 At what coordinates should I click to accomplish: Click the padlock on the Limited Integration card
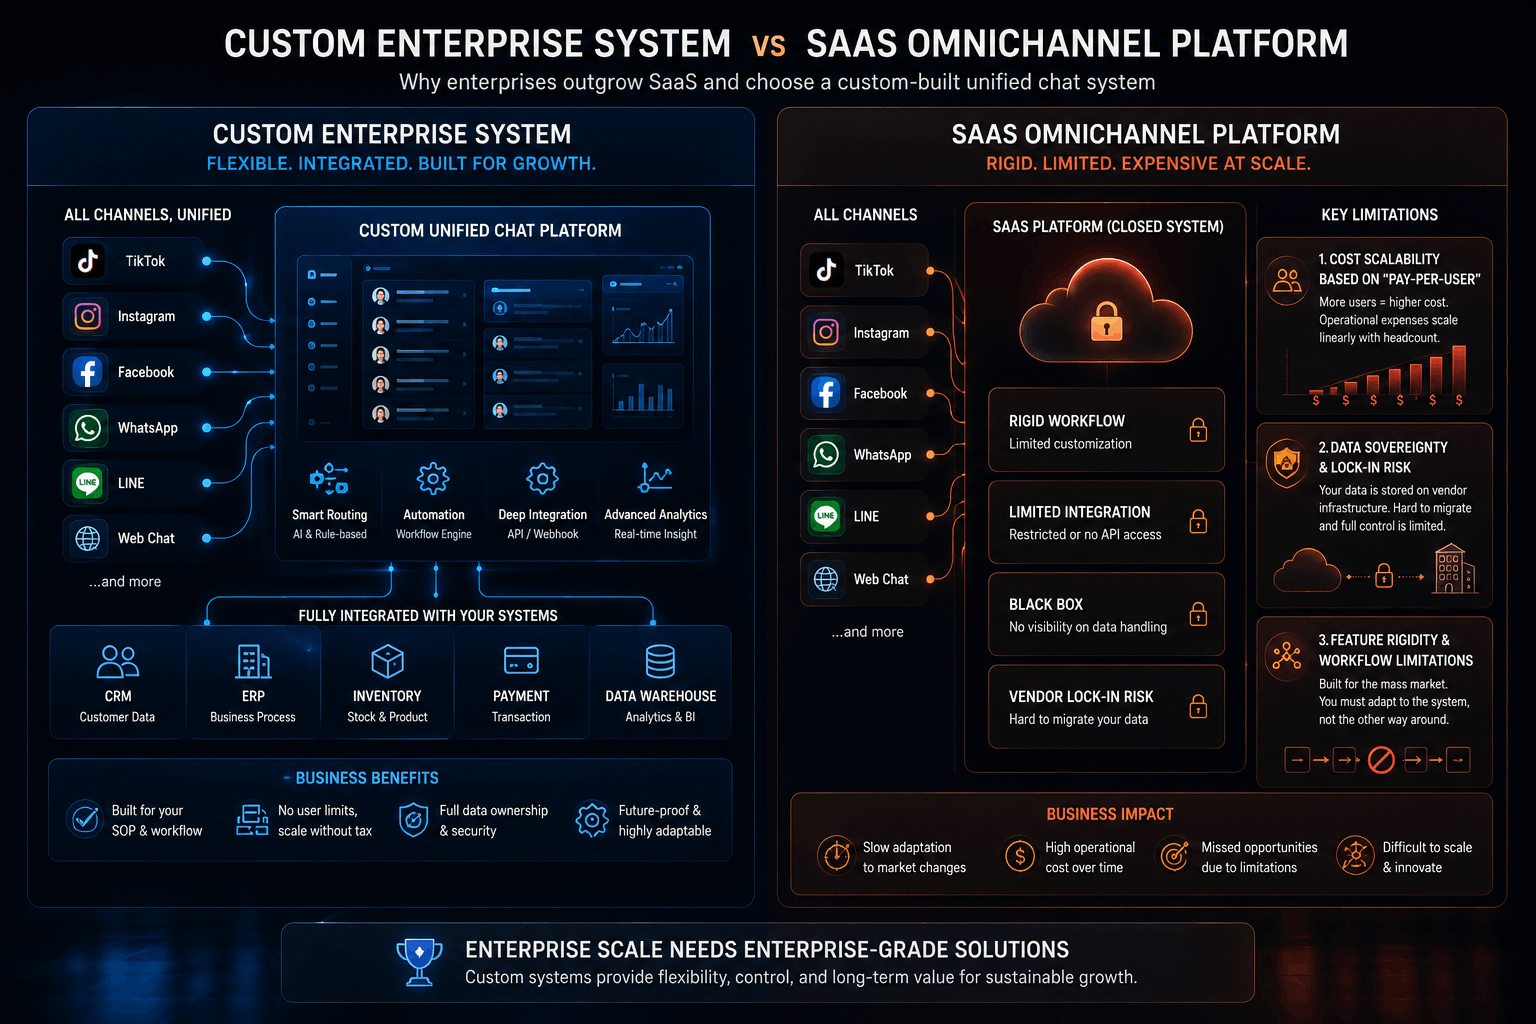pos(1198,521)
